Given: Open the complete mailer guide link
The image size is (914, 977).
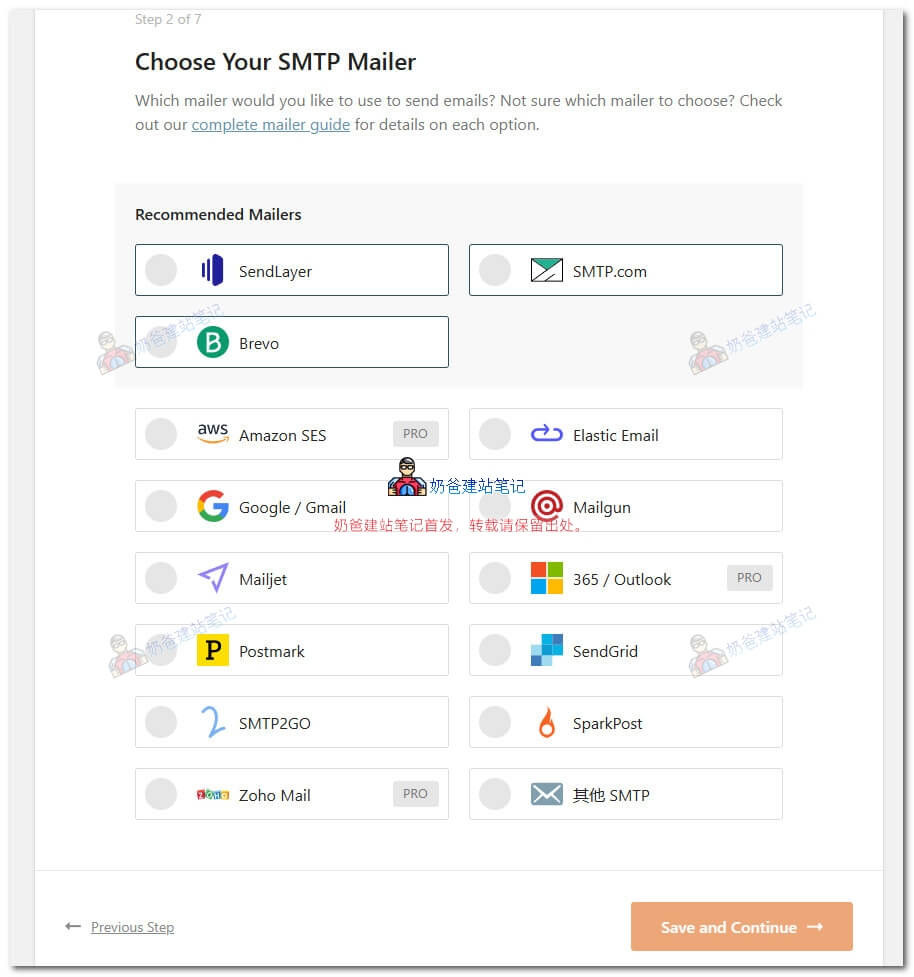Looking at the screenshot, I should (x=271, y=125).
